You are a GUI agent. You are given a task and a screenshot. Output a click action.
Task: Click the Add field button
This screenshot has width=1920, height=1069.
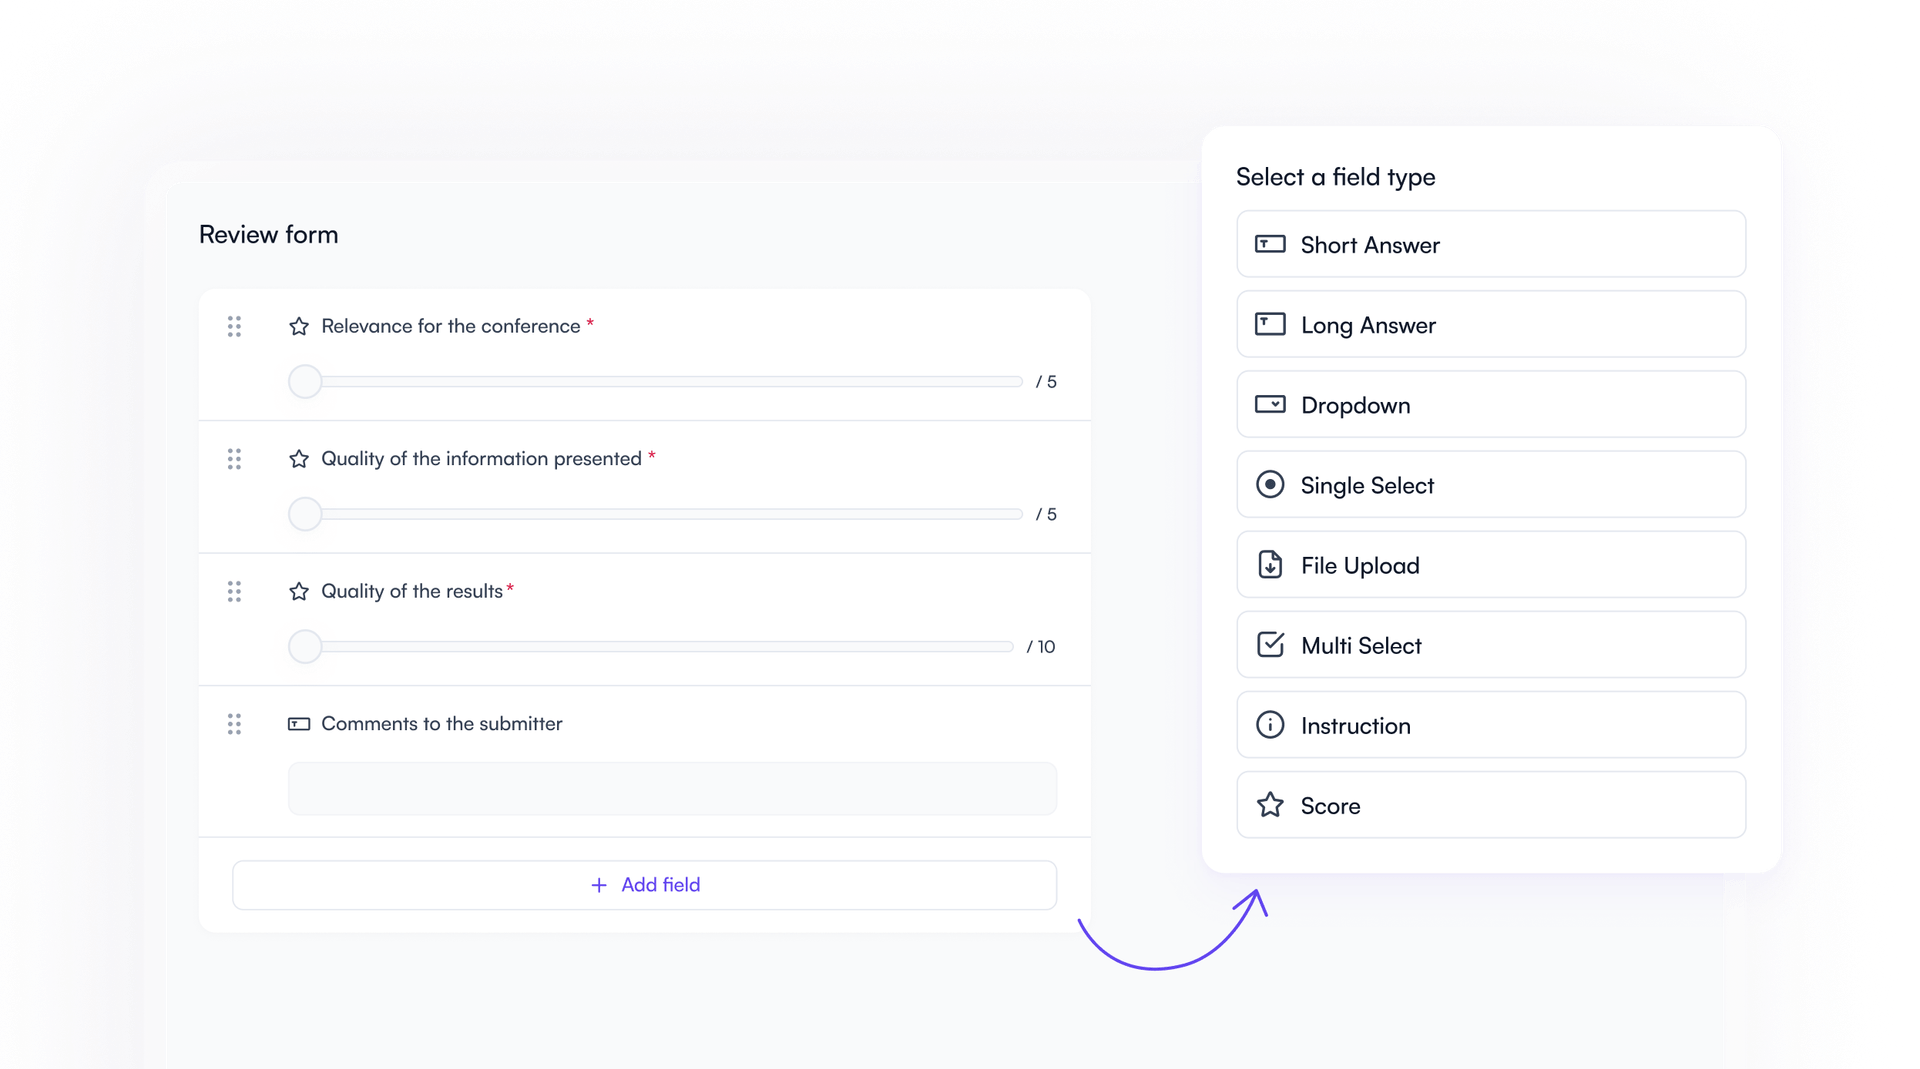(645, 884)
